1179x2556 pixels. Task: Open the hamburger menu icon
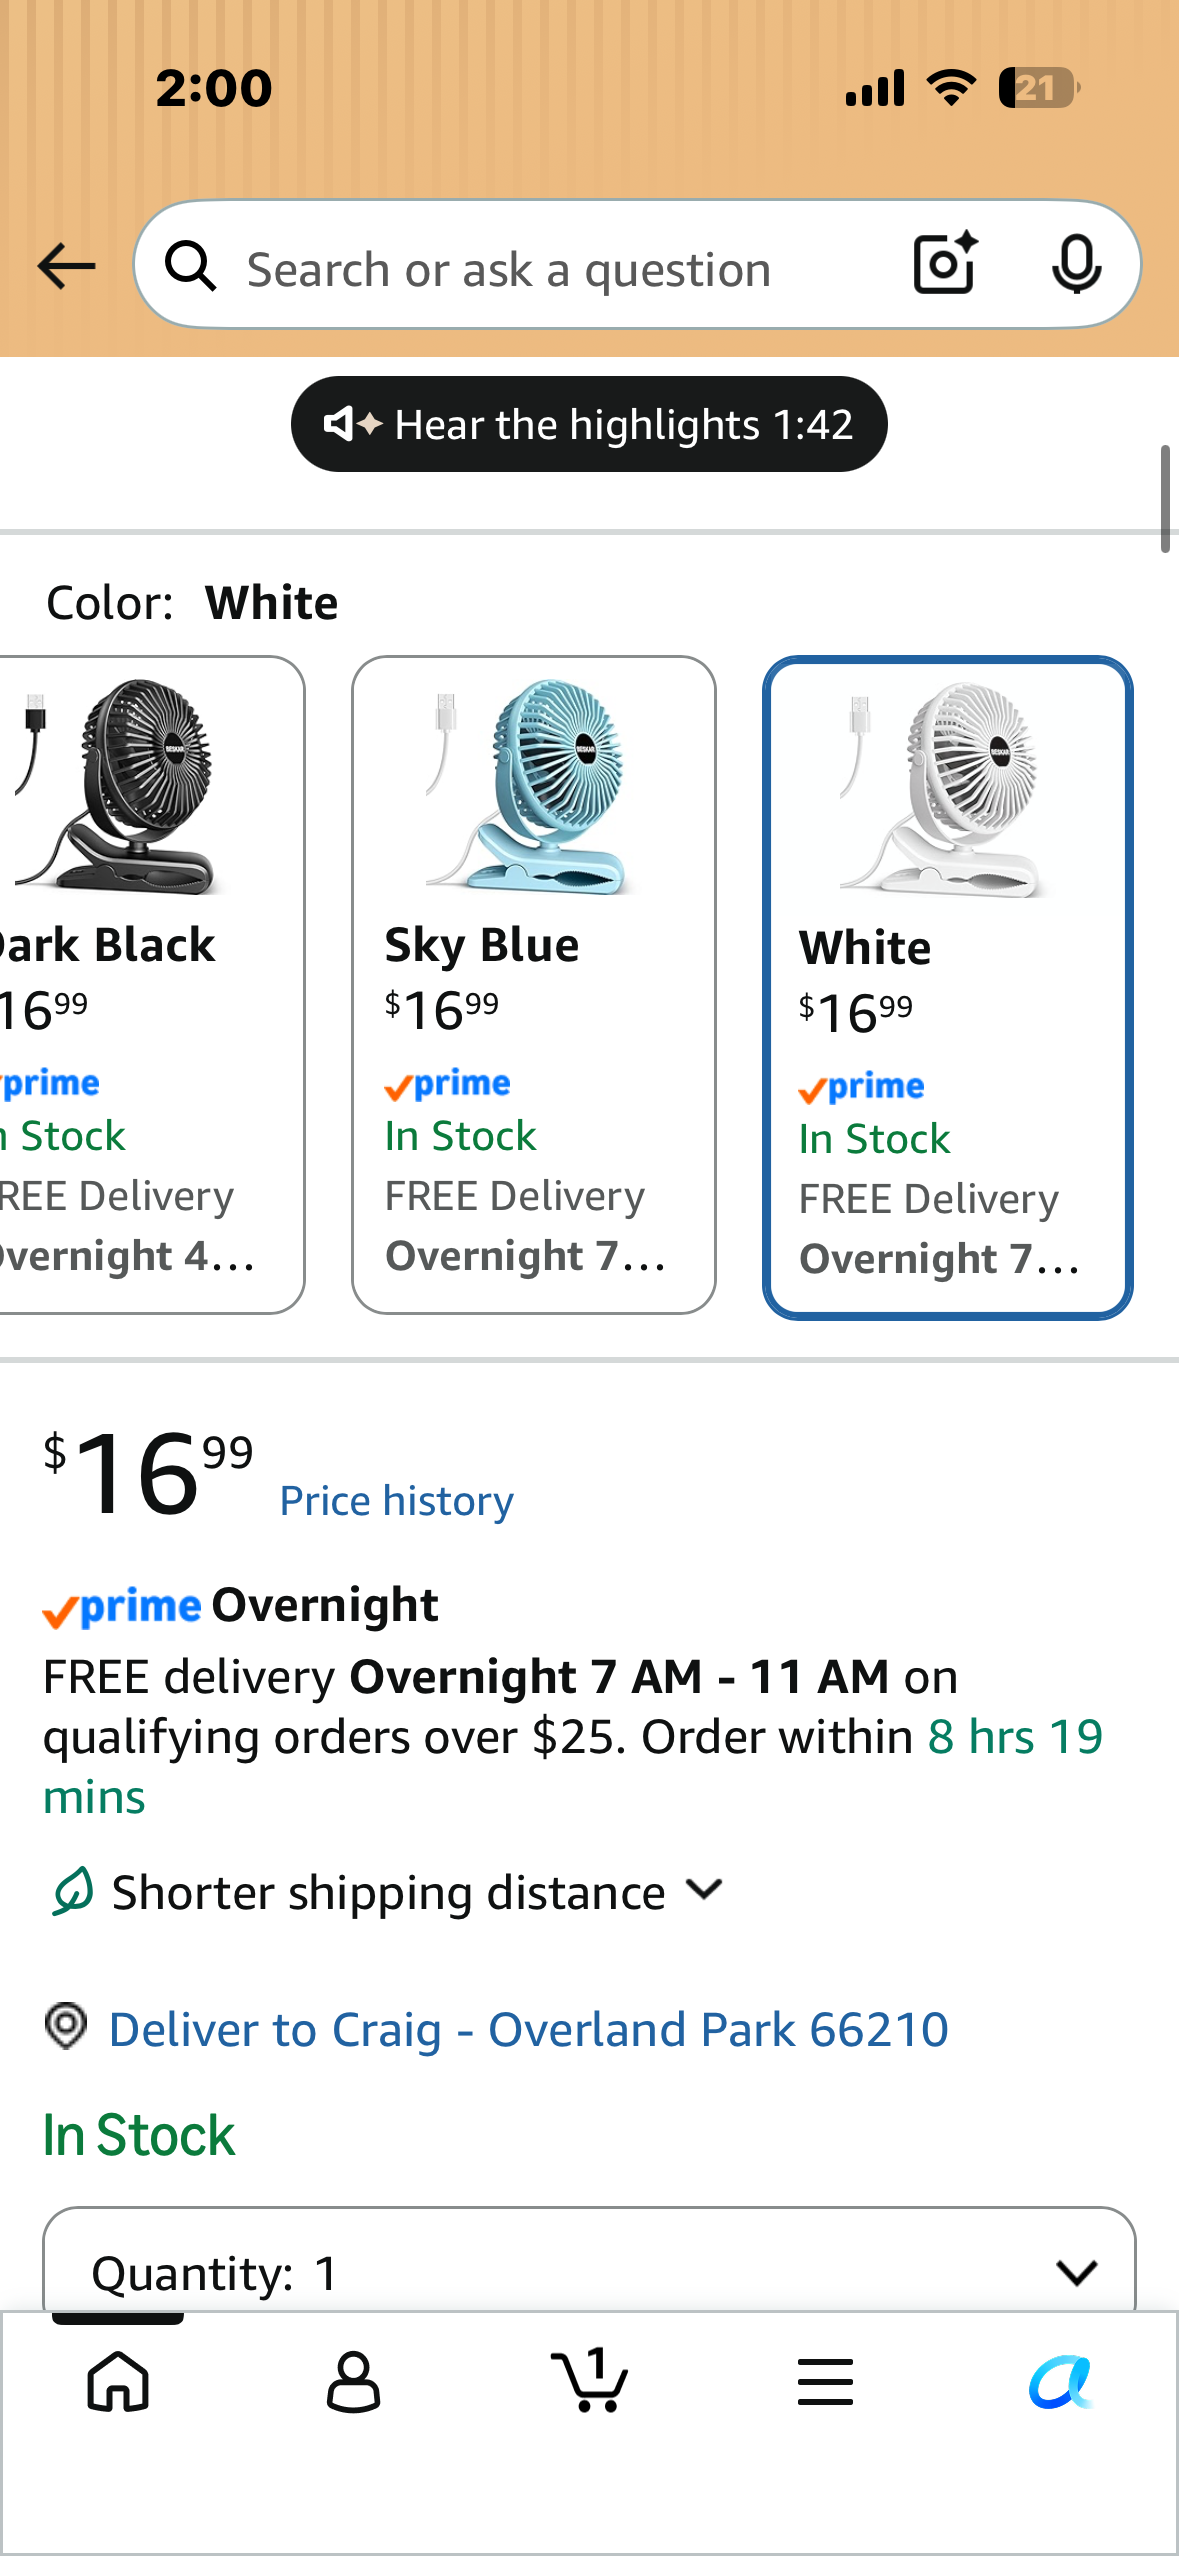(x=825, y=2381)
